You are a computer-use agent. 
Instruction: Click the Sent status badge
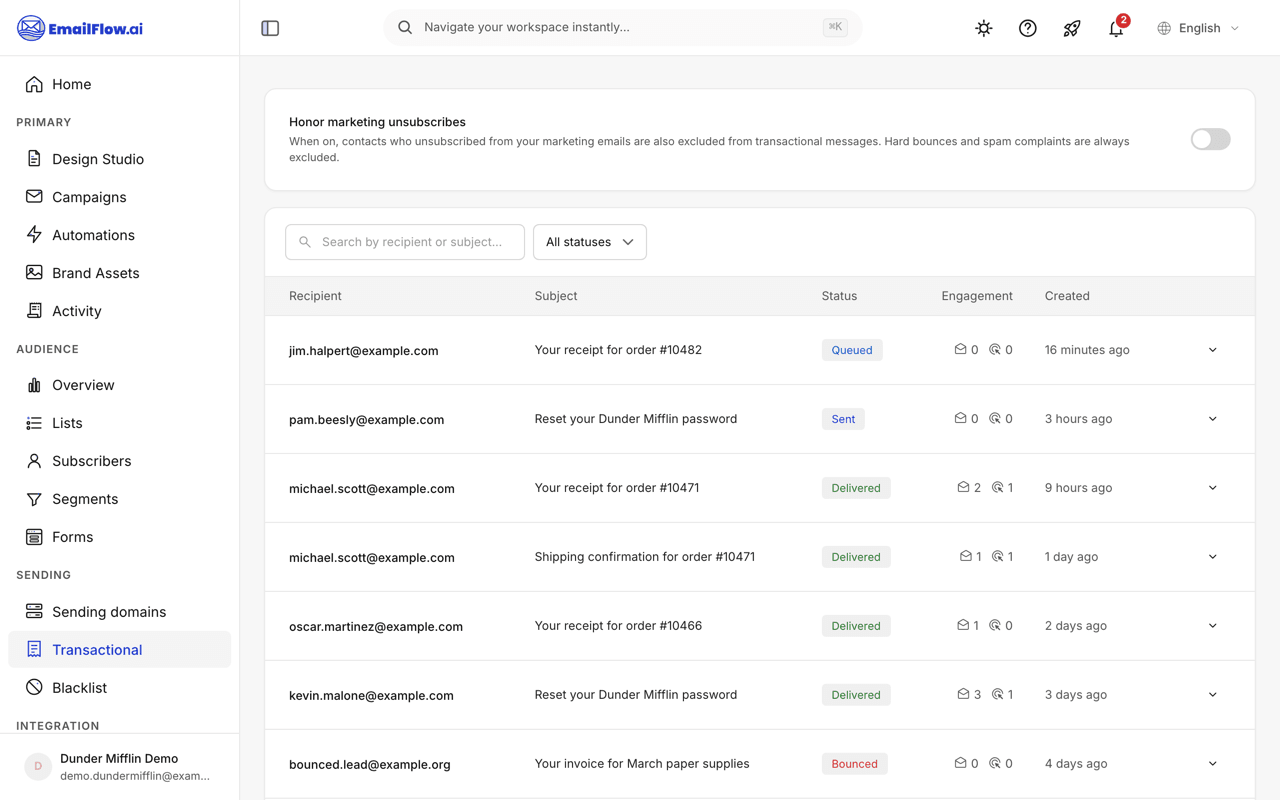coord(843,419)
